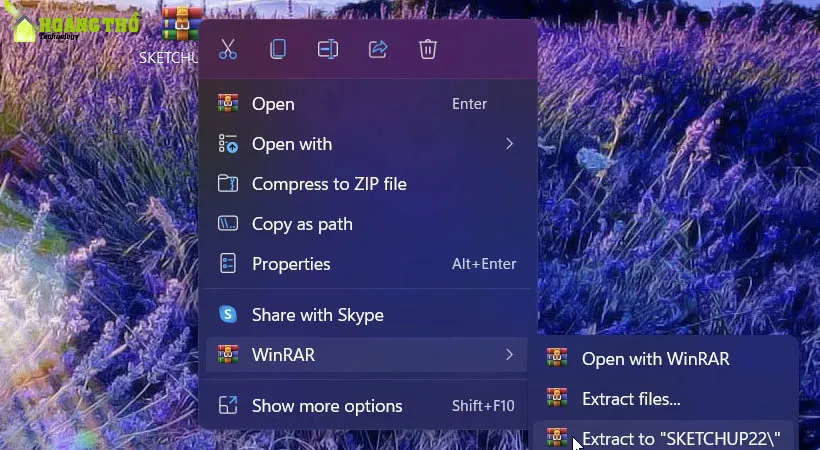Click Show more options
This screenshot has width=820, height=450.
coord(367,406)
